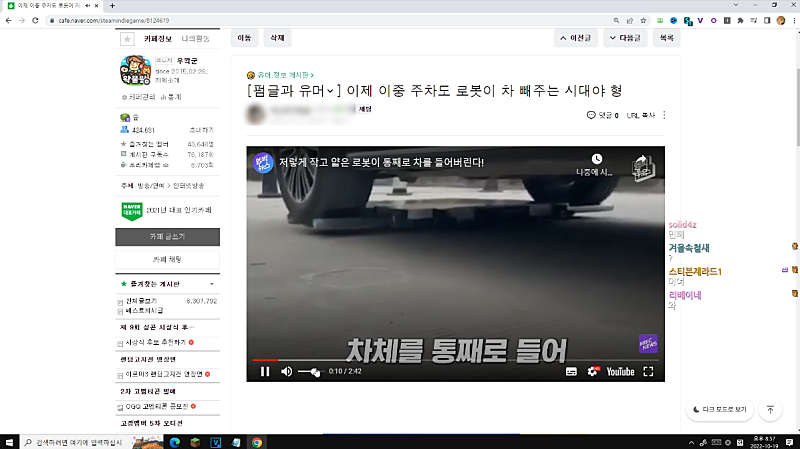Open the OGQ 고멤티콘 공모전 board
This screenshot has height=449, width=800.
[157, 407]
